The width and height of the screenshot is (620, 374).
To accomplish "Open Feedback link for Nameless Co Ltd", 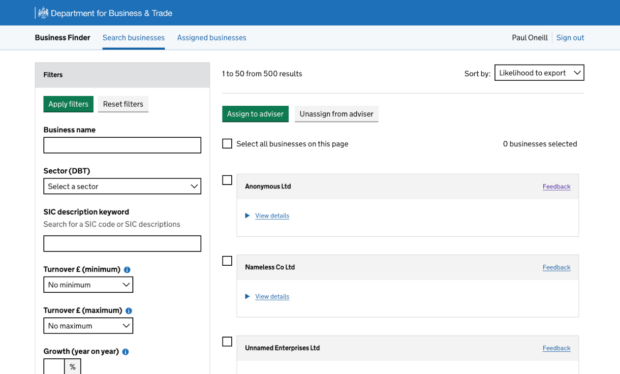I will (x=556, y=268).
